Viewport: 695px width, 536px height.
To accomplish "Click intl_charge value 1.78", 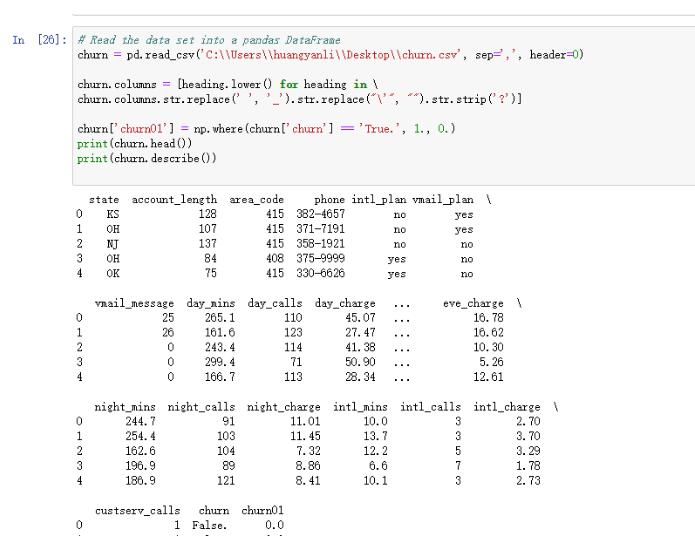I will pos(528,466).
